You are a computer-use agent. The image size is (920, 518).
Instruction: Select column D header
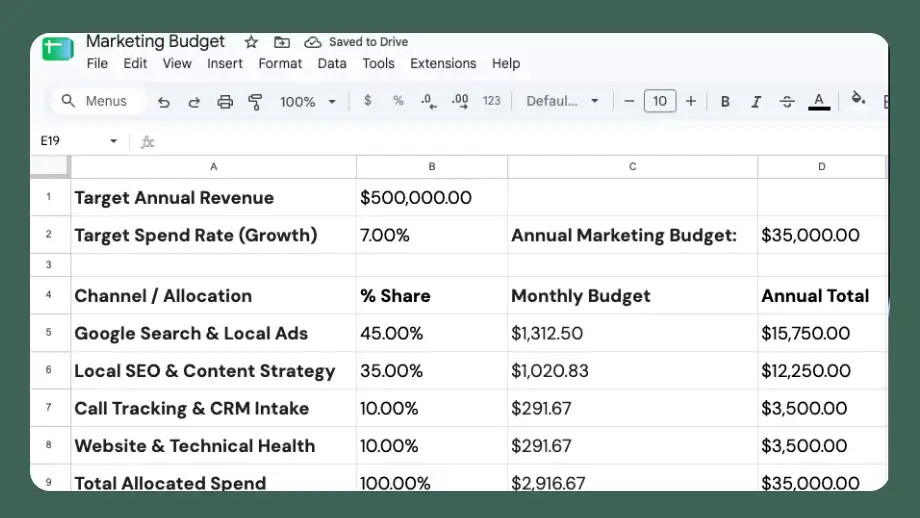click(x=822, y=167)
